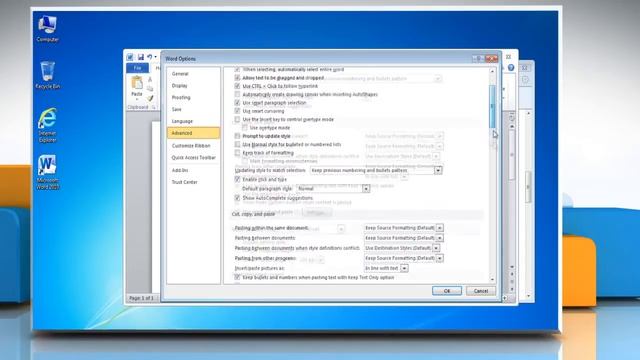Open Microsoft Word 2010 desktop shortcut
Viewport: 640px width, 360px height.
tap(47, 172)
